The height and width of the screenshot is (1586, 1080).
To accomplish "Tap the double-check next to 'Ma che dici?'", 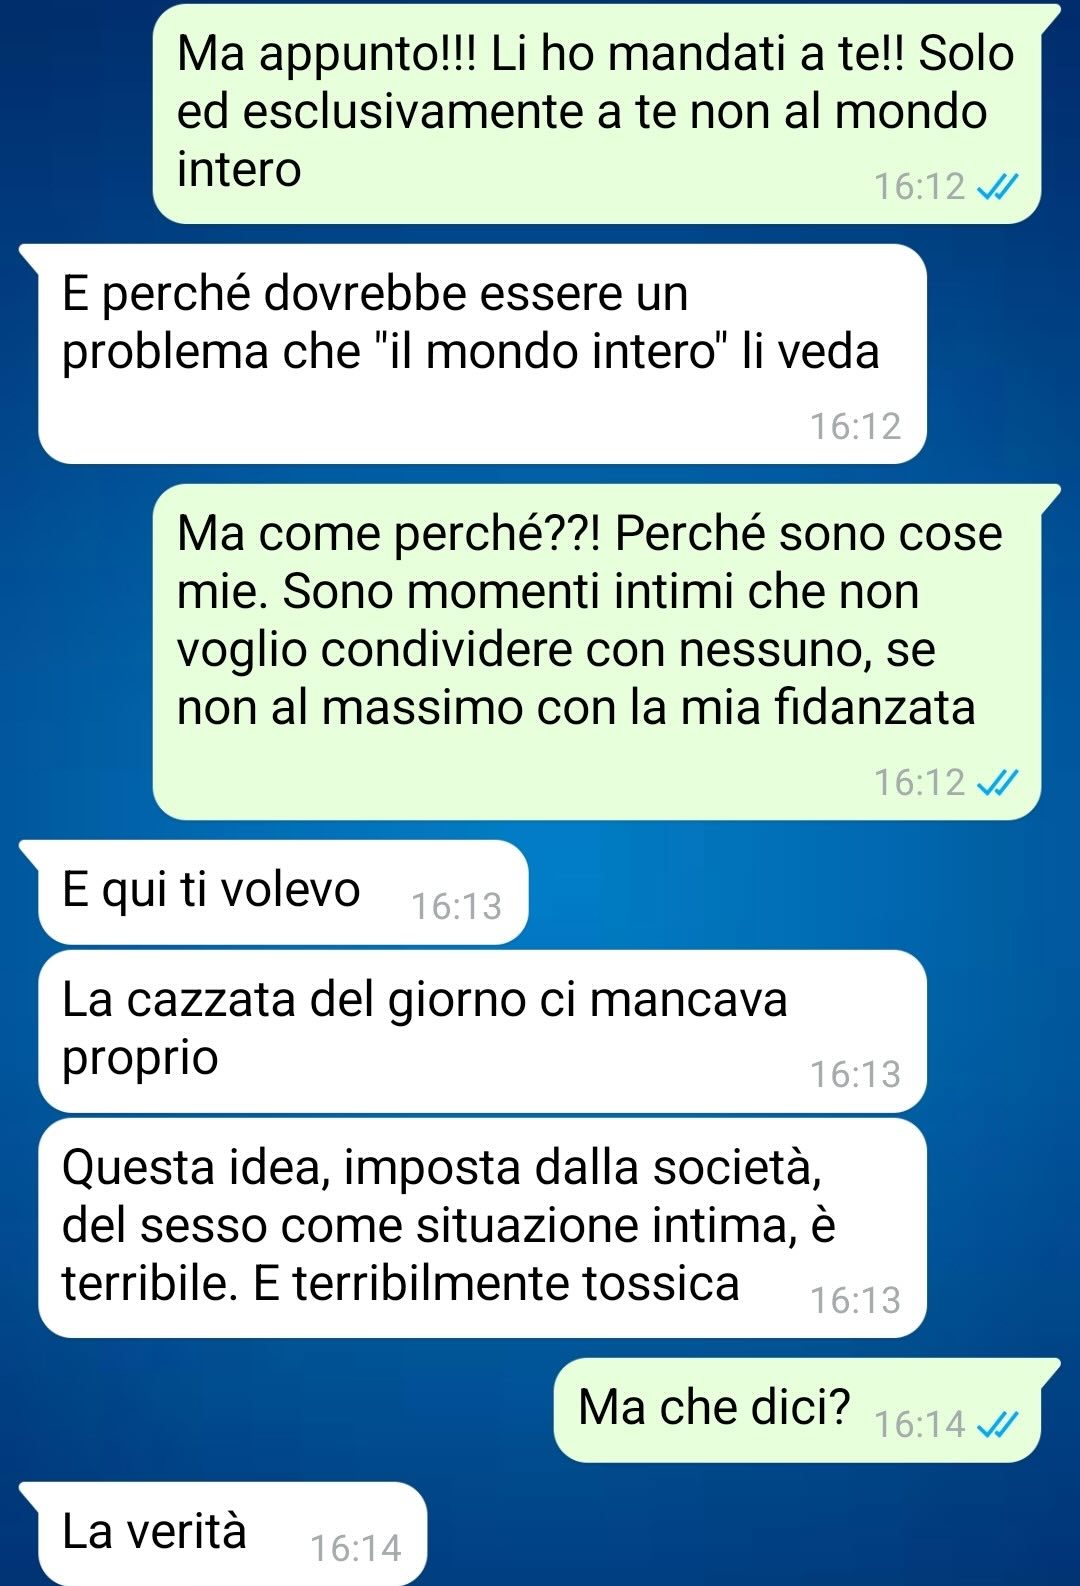I will pos(997,1424).
